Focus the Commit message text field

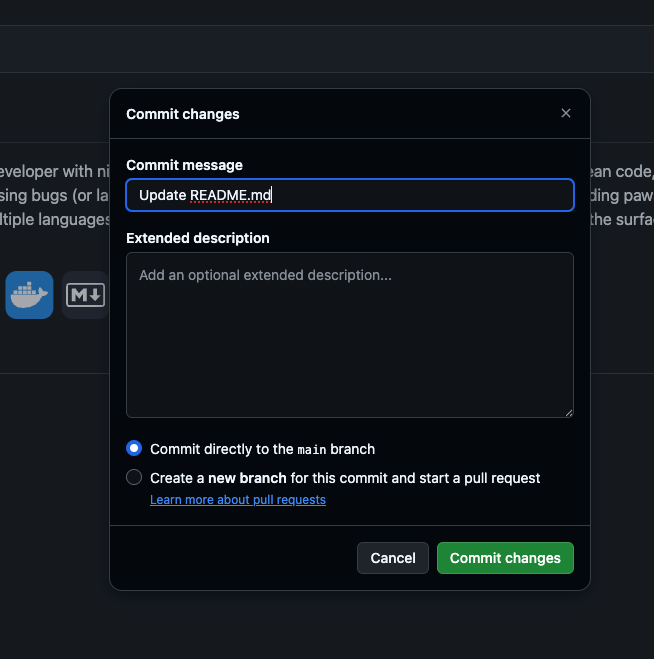[350, 195]
